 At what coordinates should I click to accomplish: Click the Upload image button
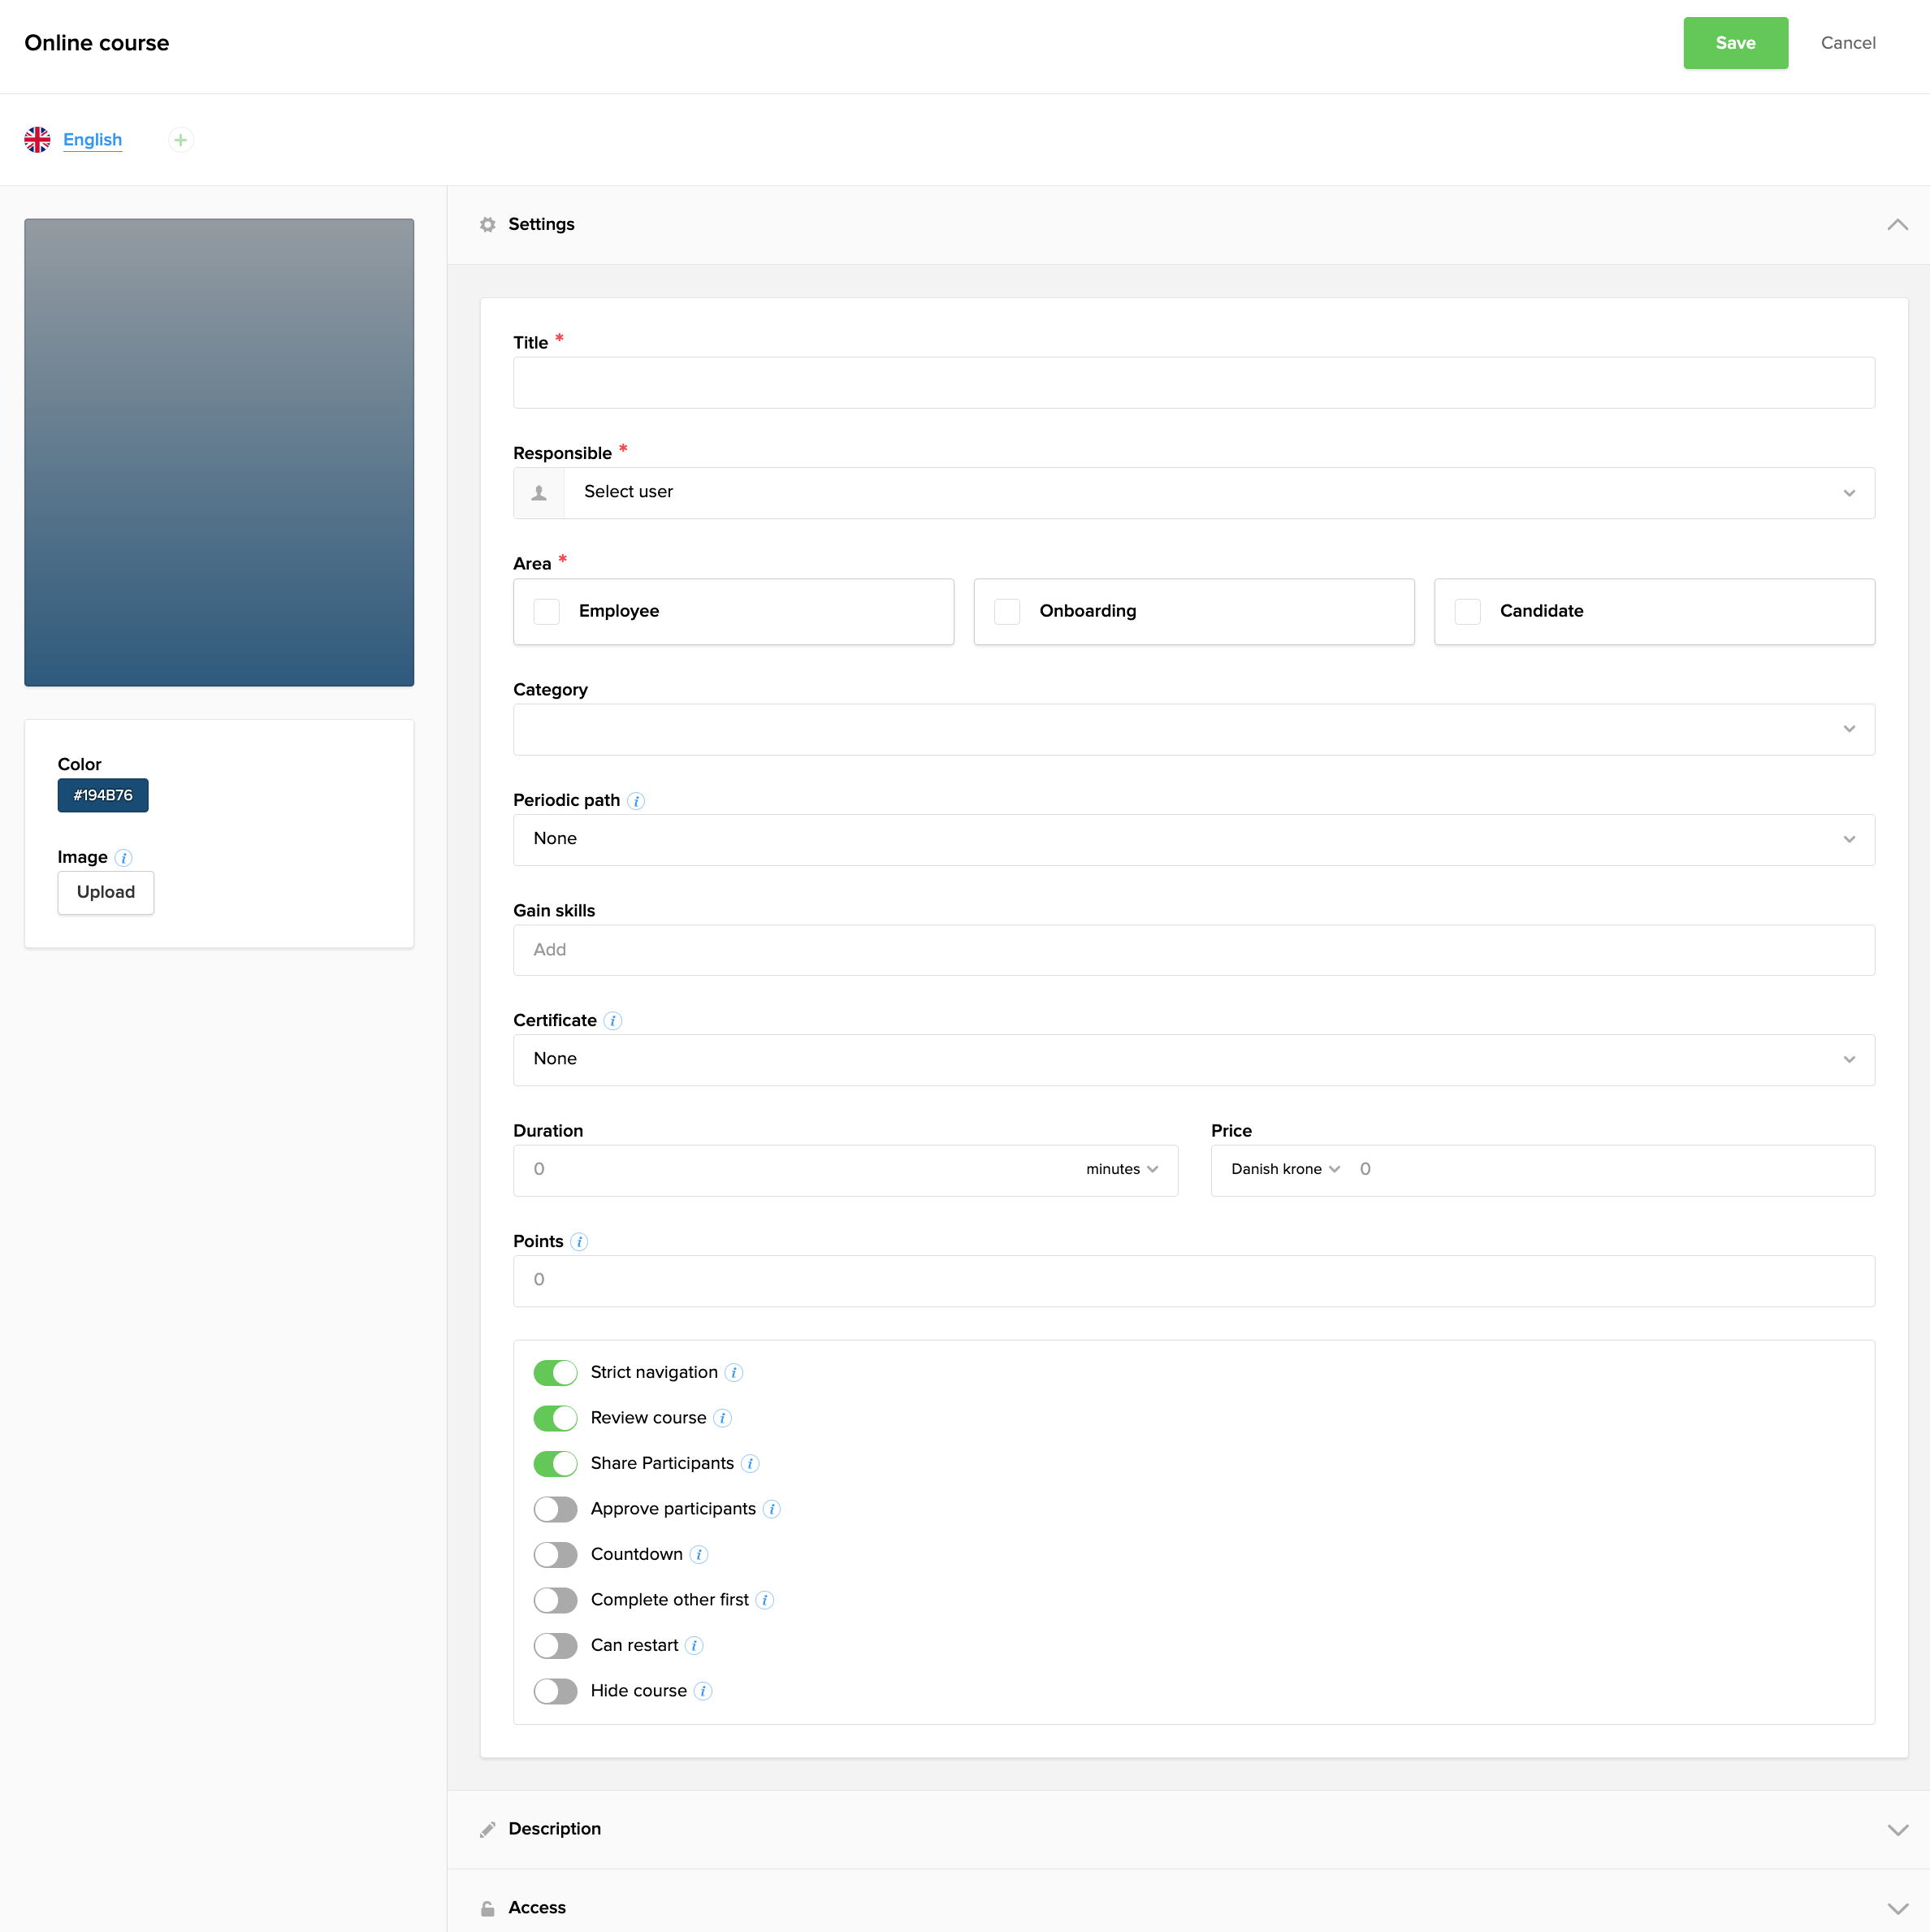pos(105,892)
